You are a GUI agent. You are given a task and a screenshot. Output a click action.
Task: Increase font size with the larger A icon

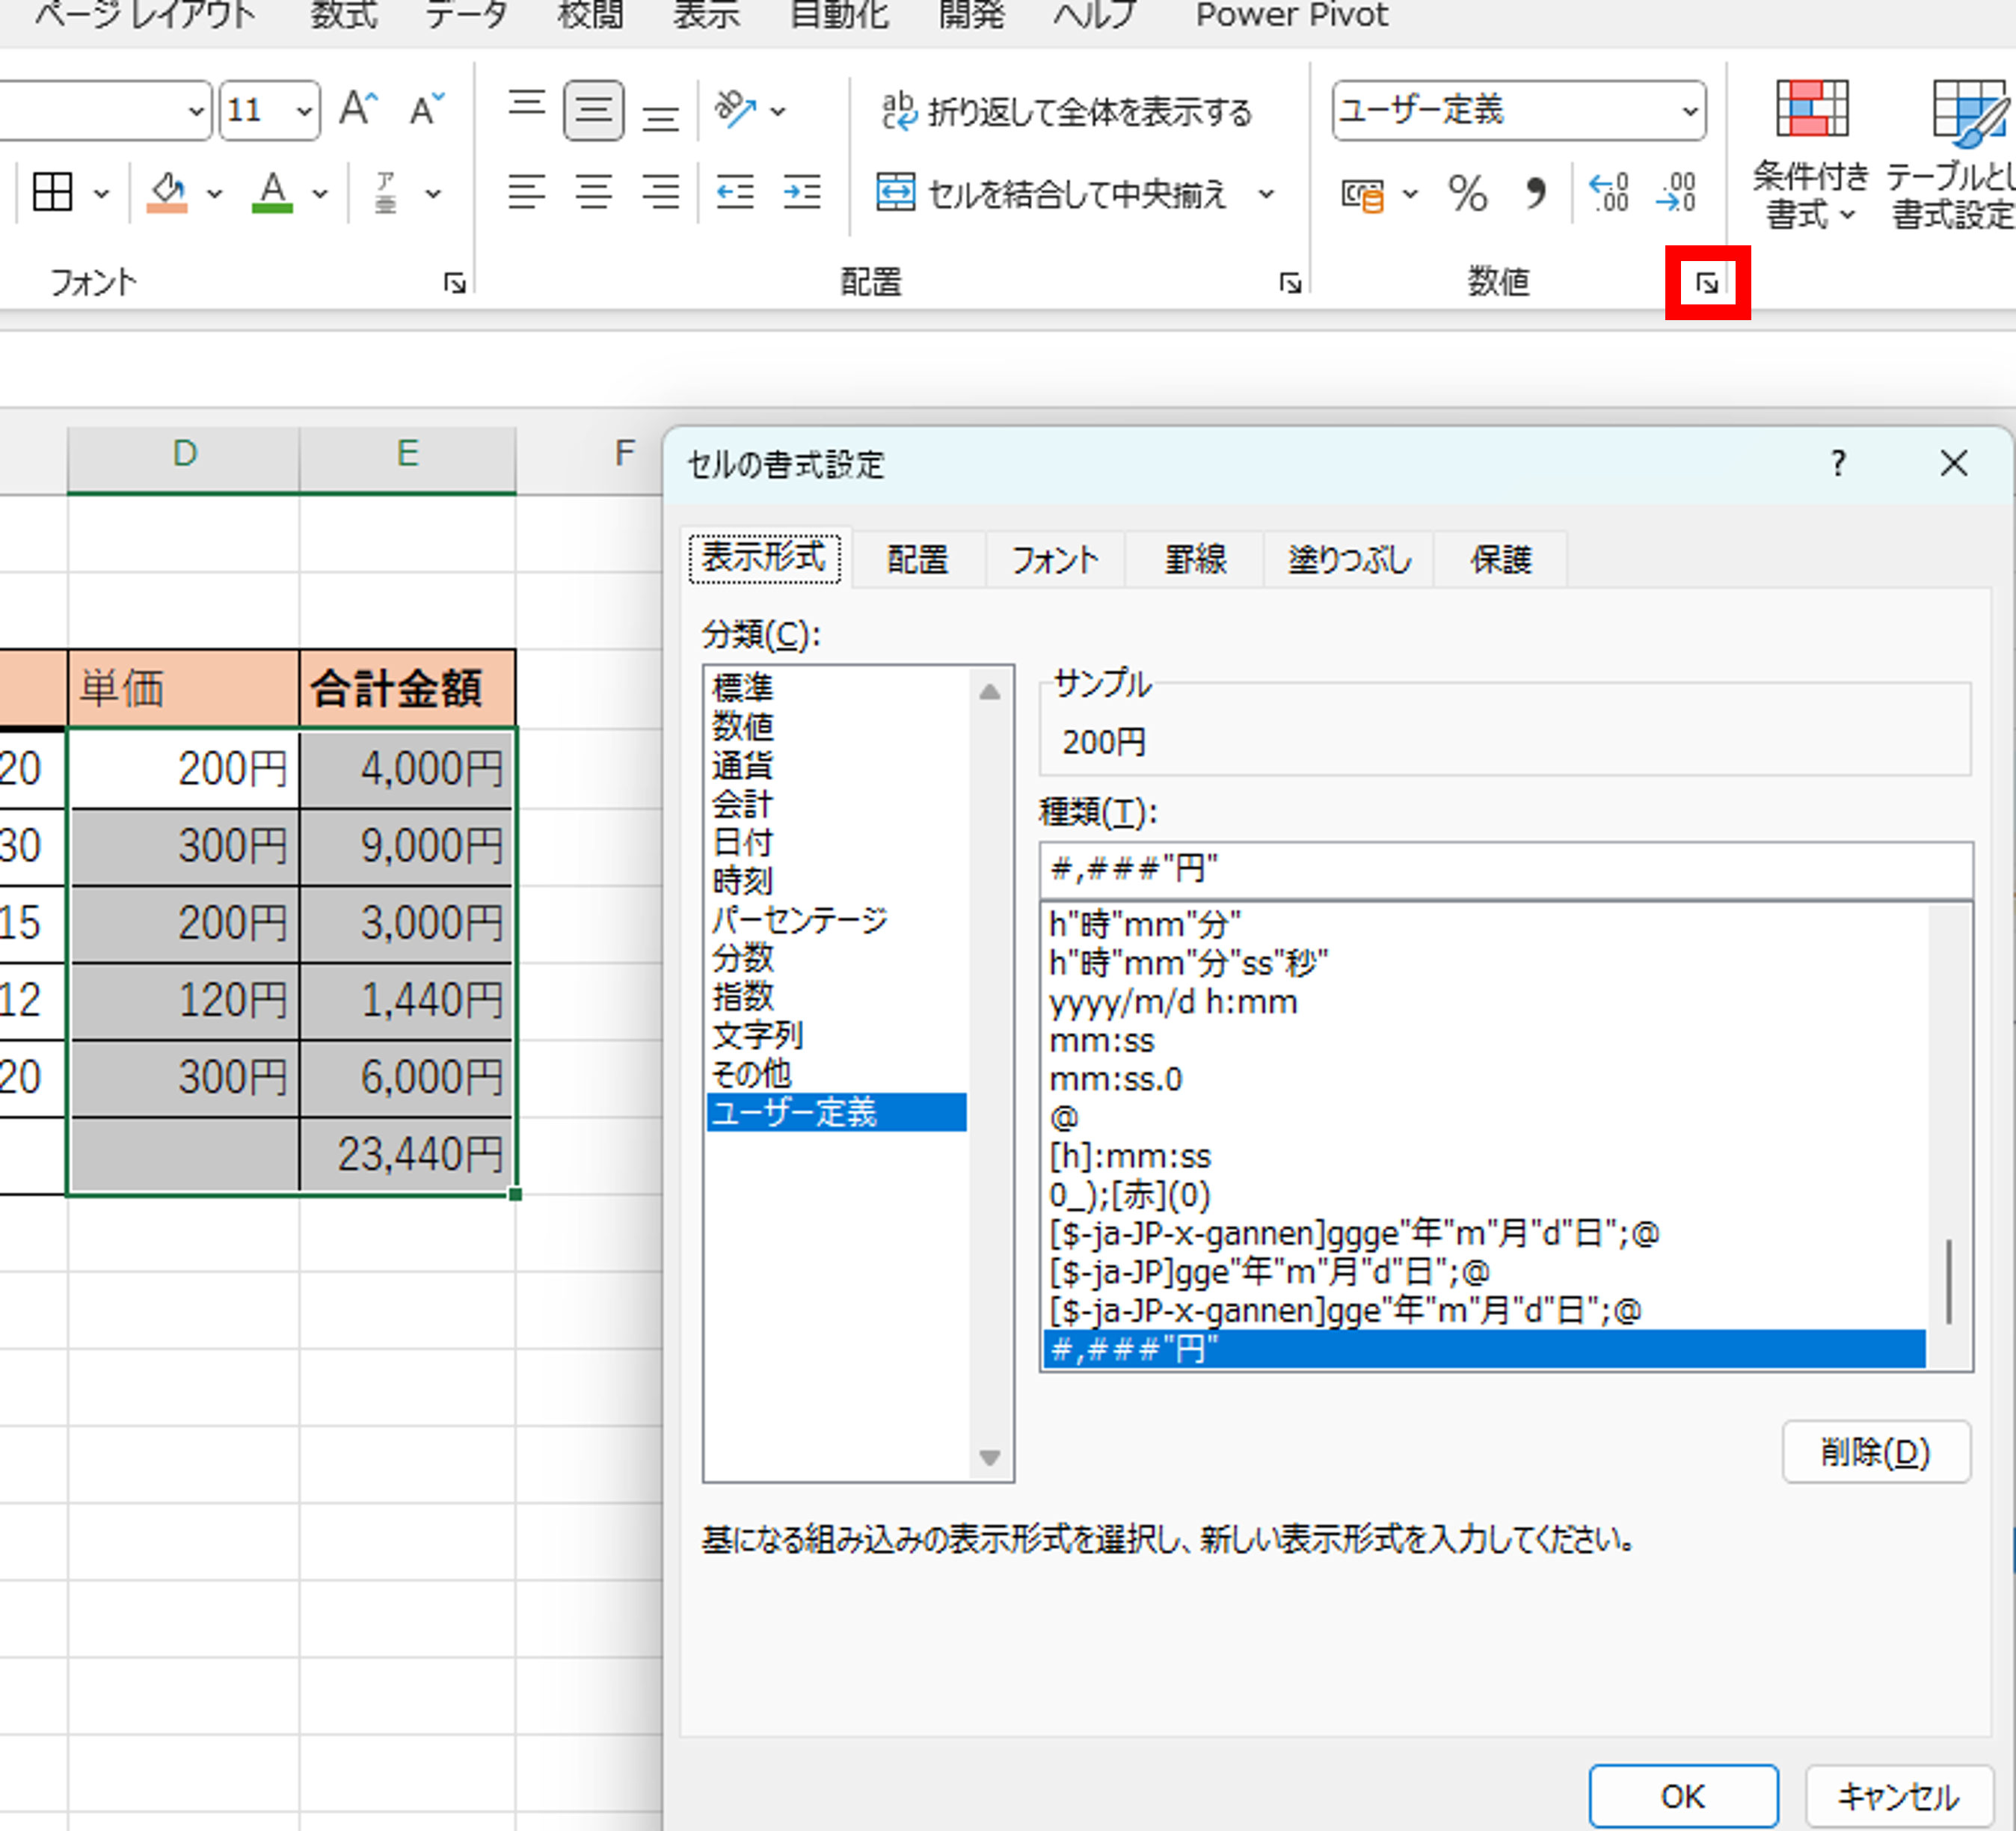(357, 109)
